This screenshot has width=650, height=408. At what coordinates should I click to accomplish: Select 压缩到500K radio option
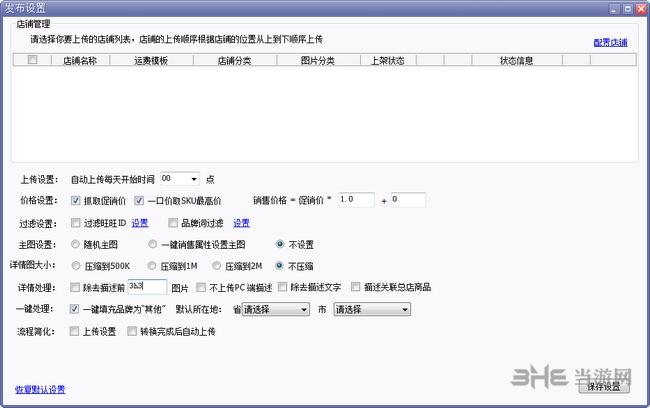point(75,266)
